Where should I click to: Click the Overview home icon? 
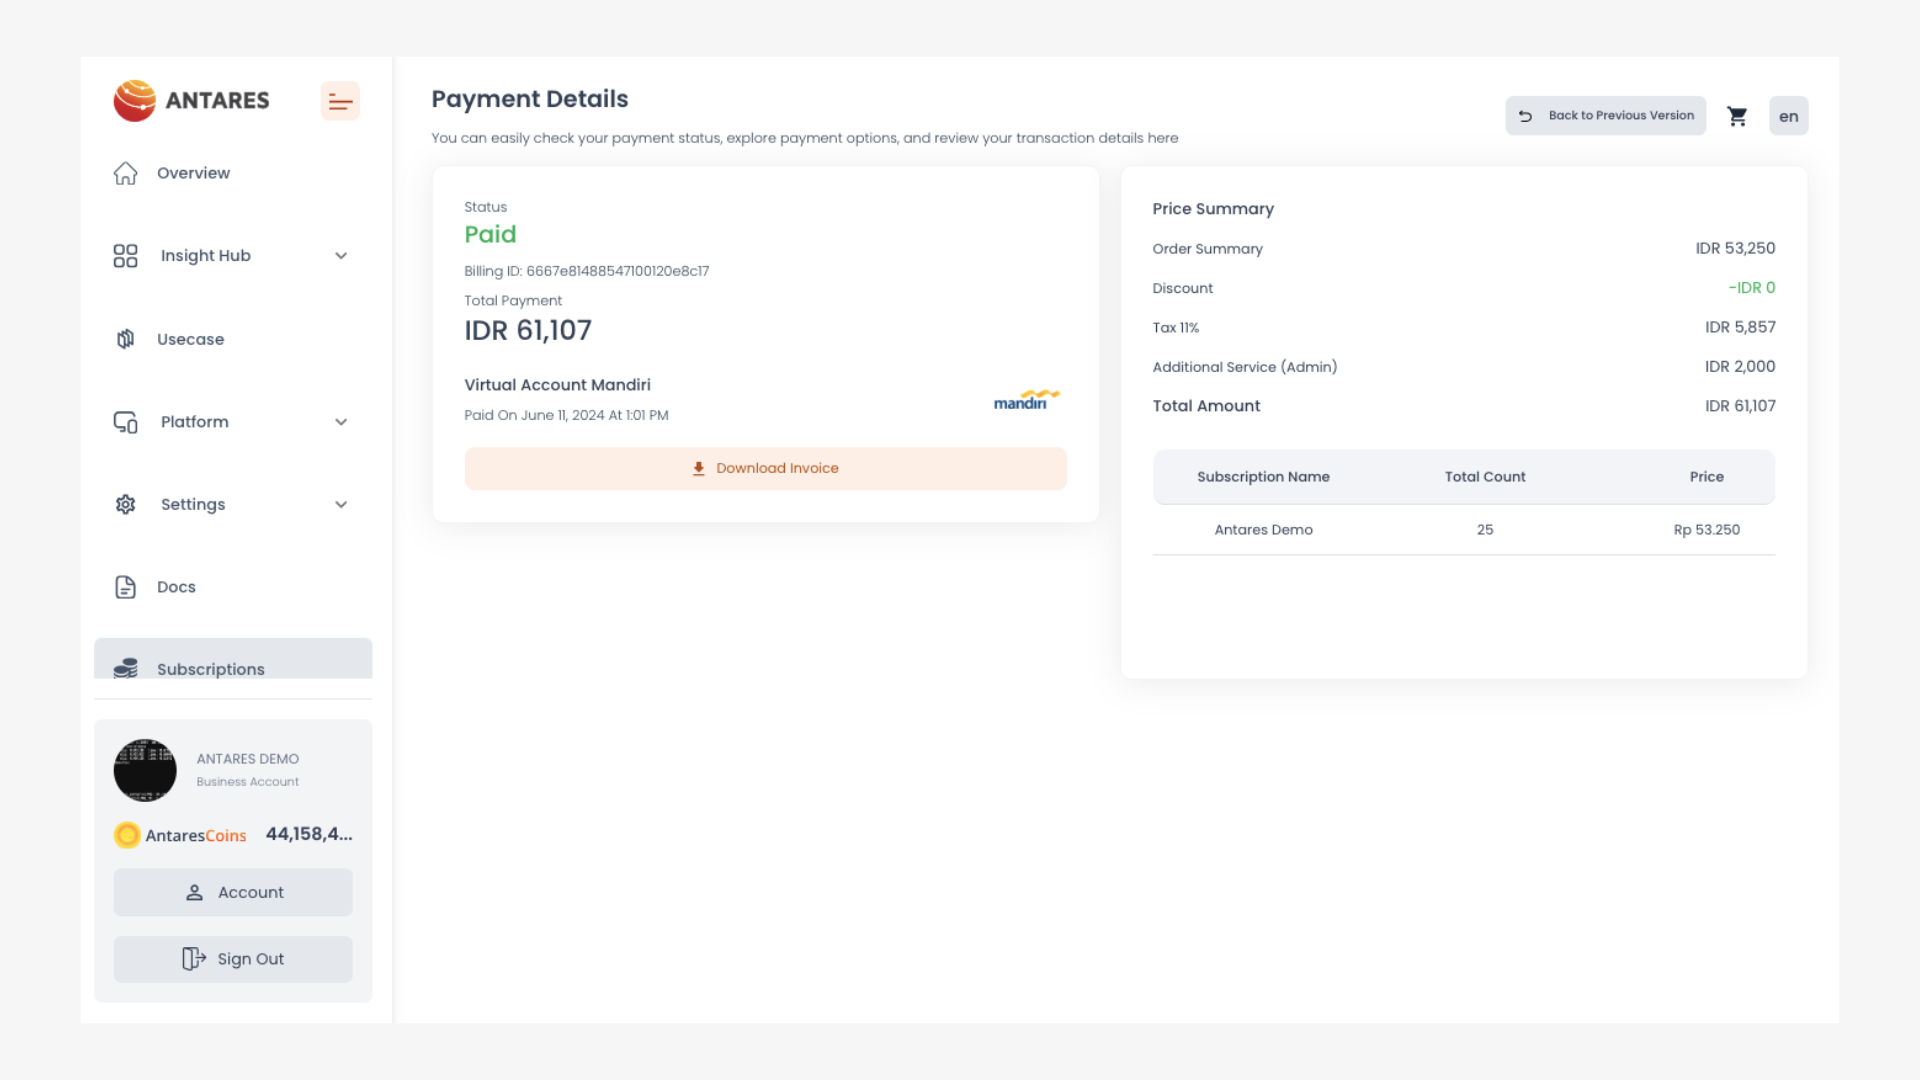tap(125, 173)
